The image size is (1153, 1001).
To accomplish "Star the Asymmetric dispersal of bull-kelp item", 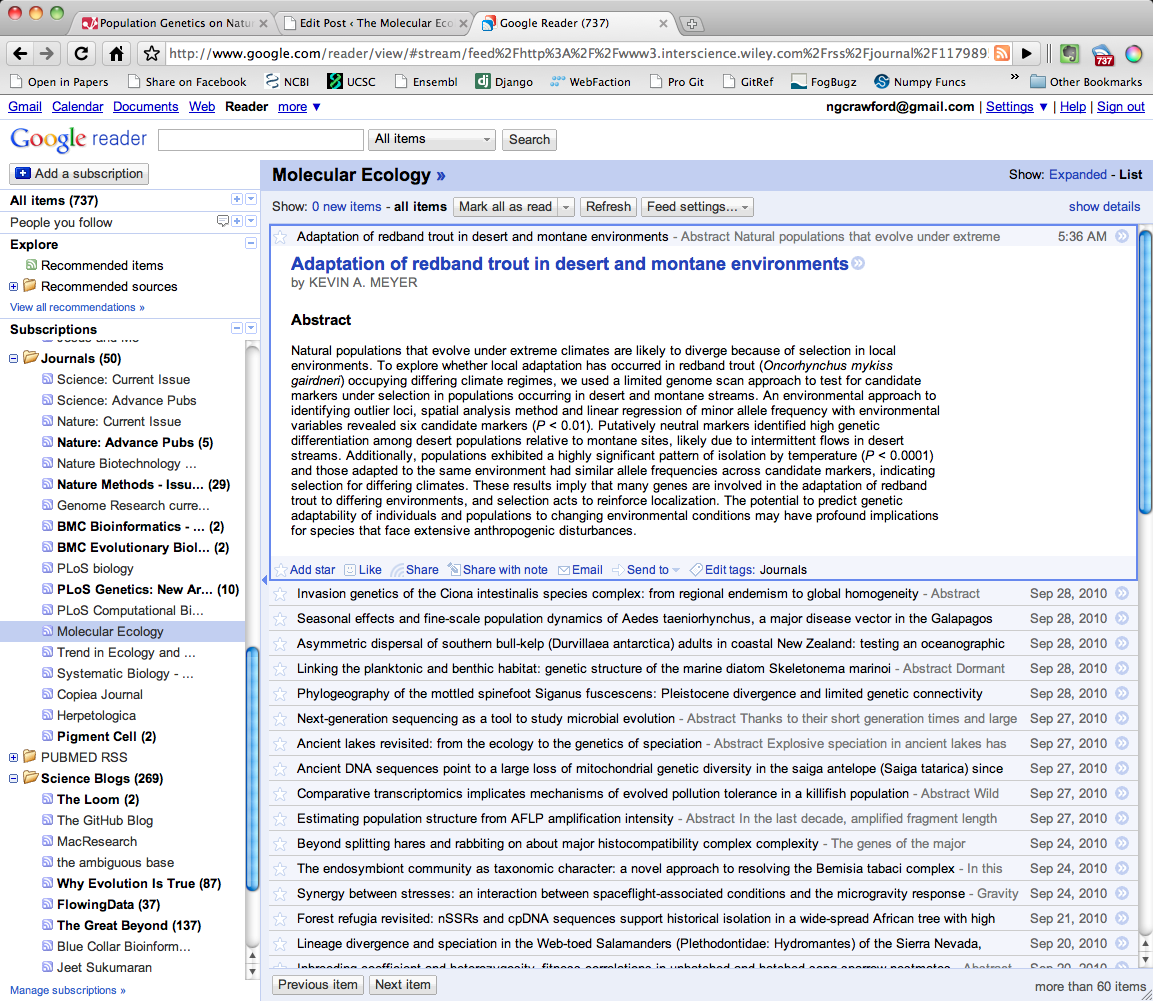I will [280, 644].
